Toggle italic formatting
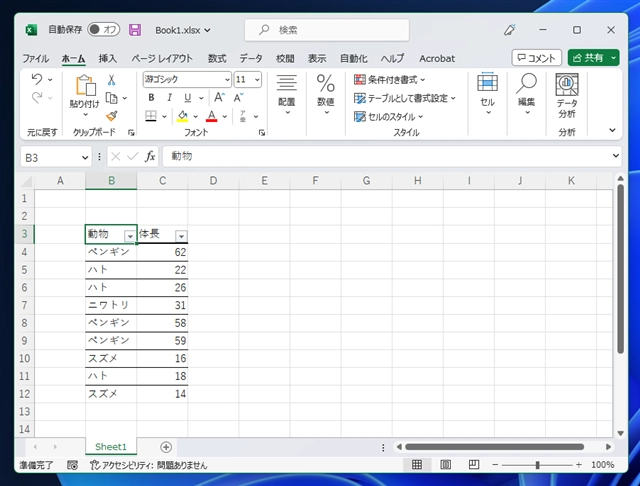 coord(169,98)
